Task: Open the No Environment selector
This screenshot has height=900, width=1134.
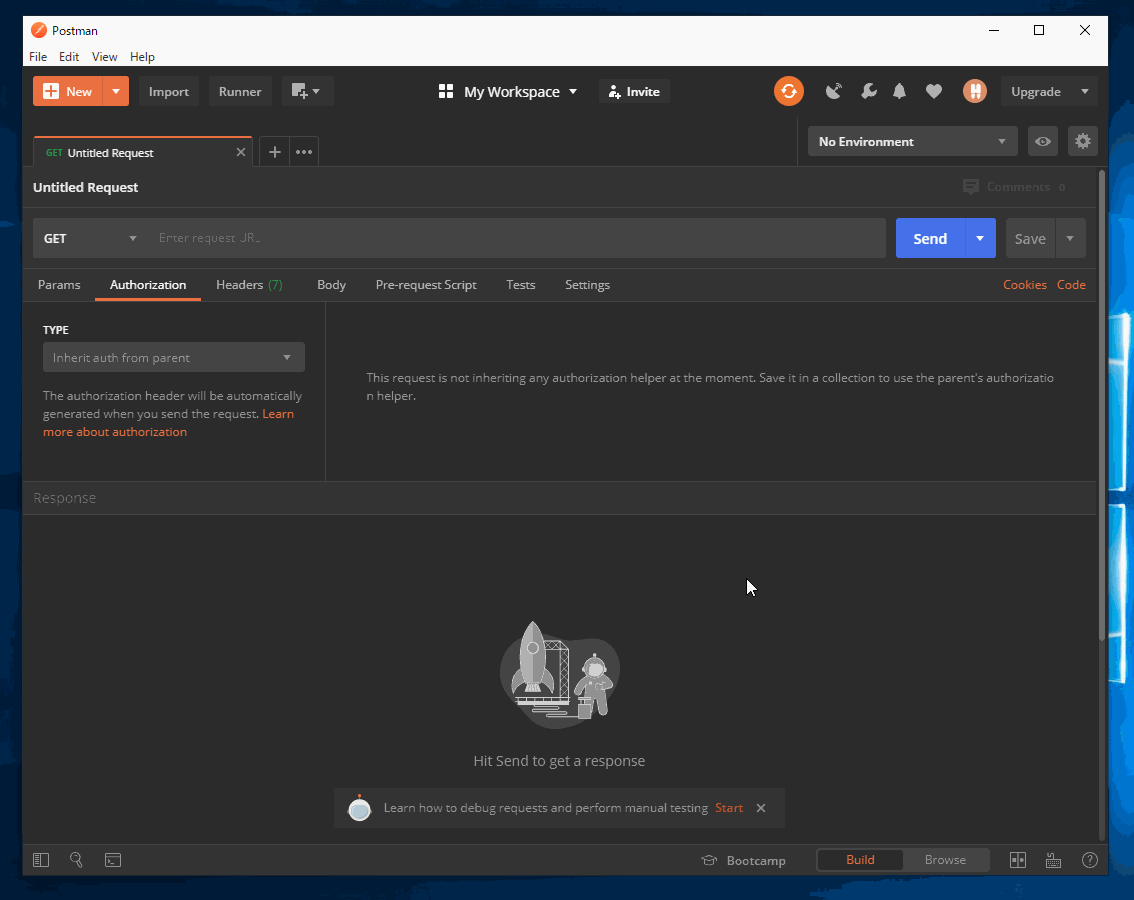Action: click(912, 141)
